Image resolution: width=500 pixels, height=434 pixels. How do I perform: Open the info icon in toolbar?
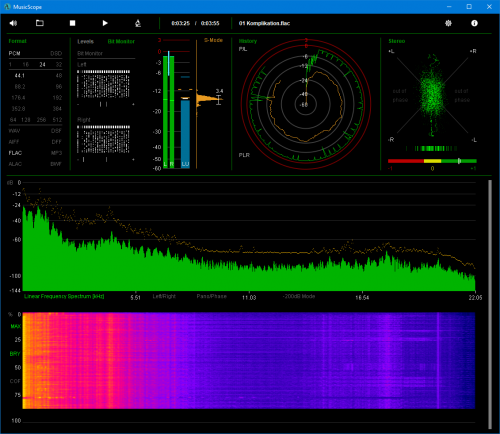click(474, 23)
